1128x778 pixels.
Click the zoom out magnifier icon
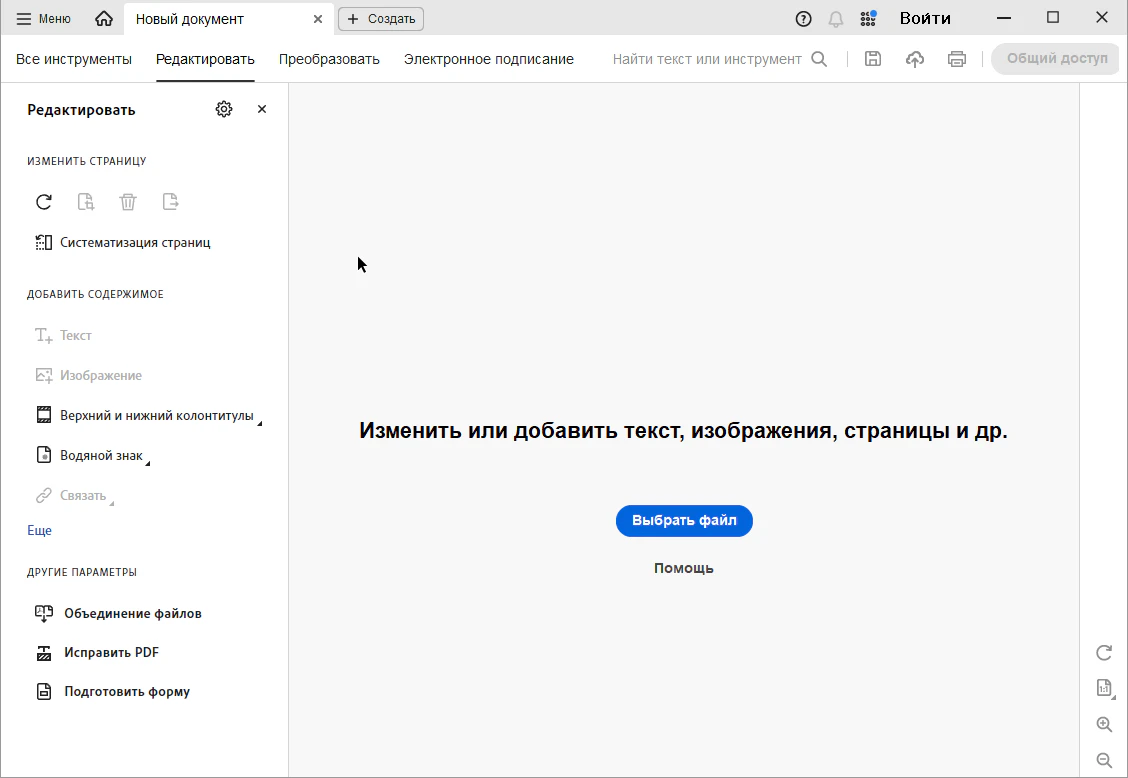[1104, 760]
